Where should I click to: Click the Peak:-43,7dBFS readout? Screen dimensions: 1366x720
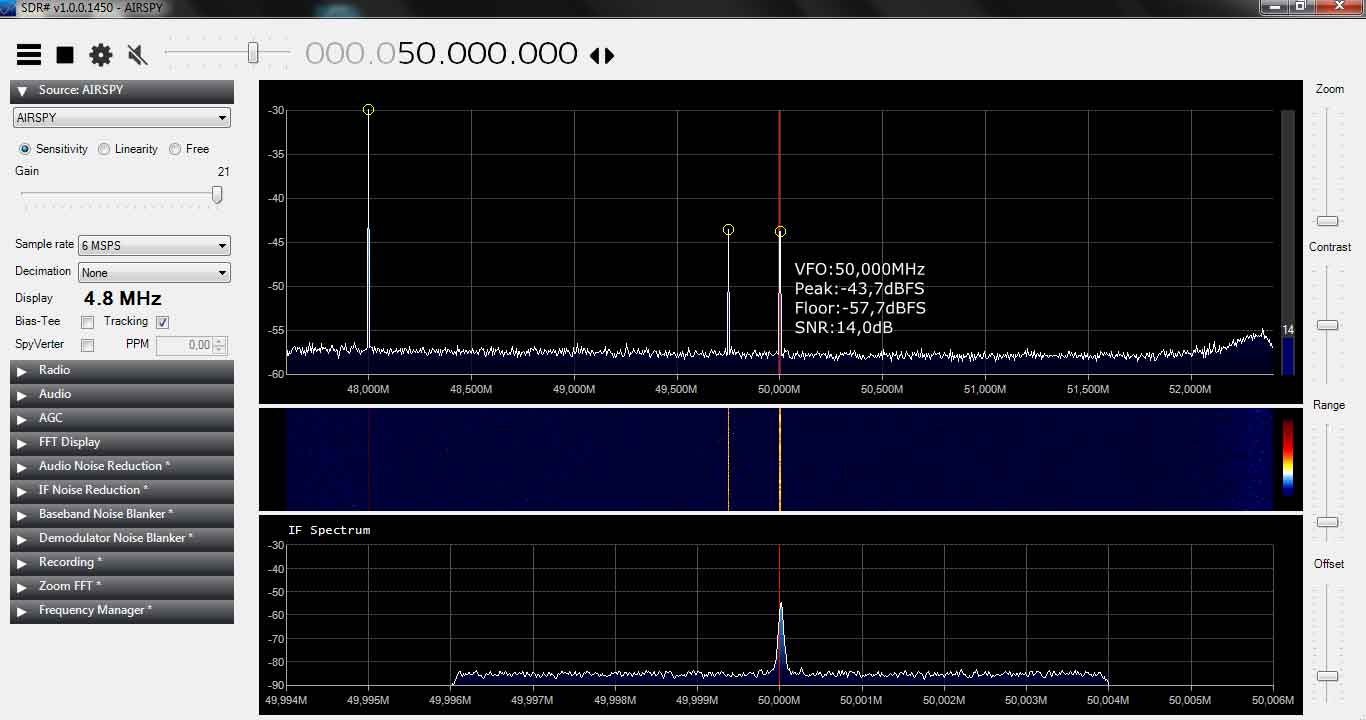coord(860,289)
